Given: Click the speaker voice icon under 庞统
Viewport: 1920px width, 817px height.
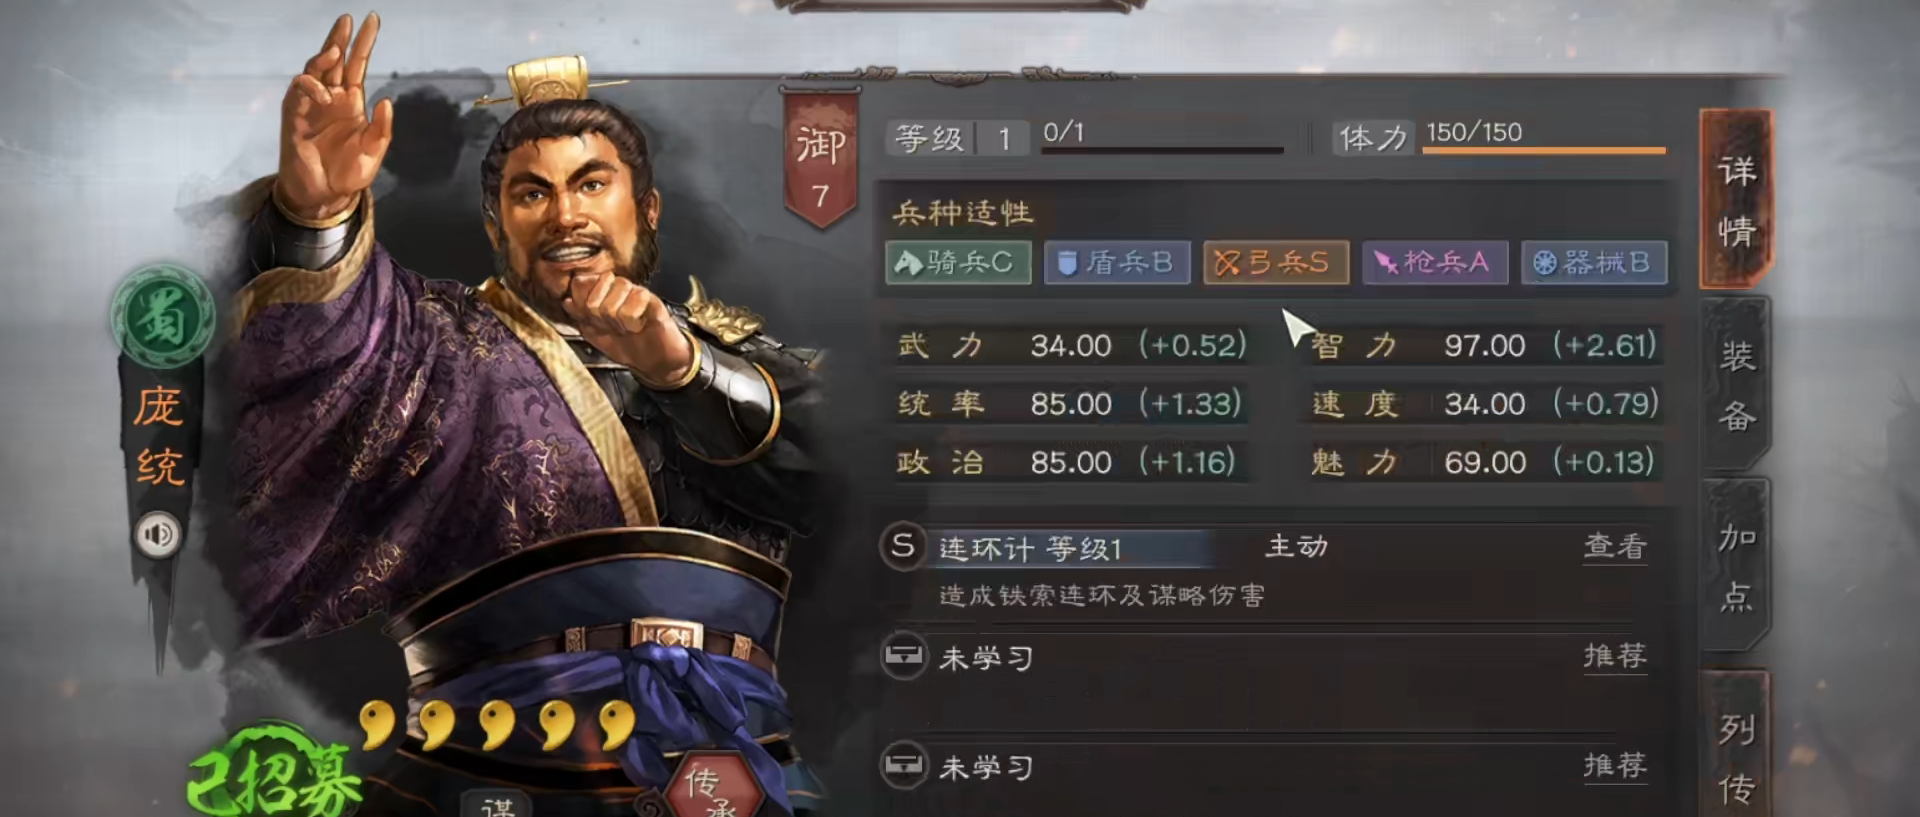Looking at the screenshot, I should click(x=159, y=535).
